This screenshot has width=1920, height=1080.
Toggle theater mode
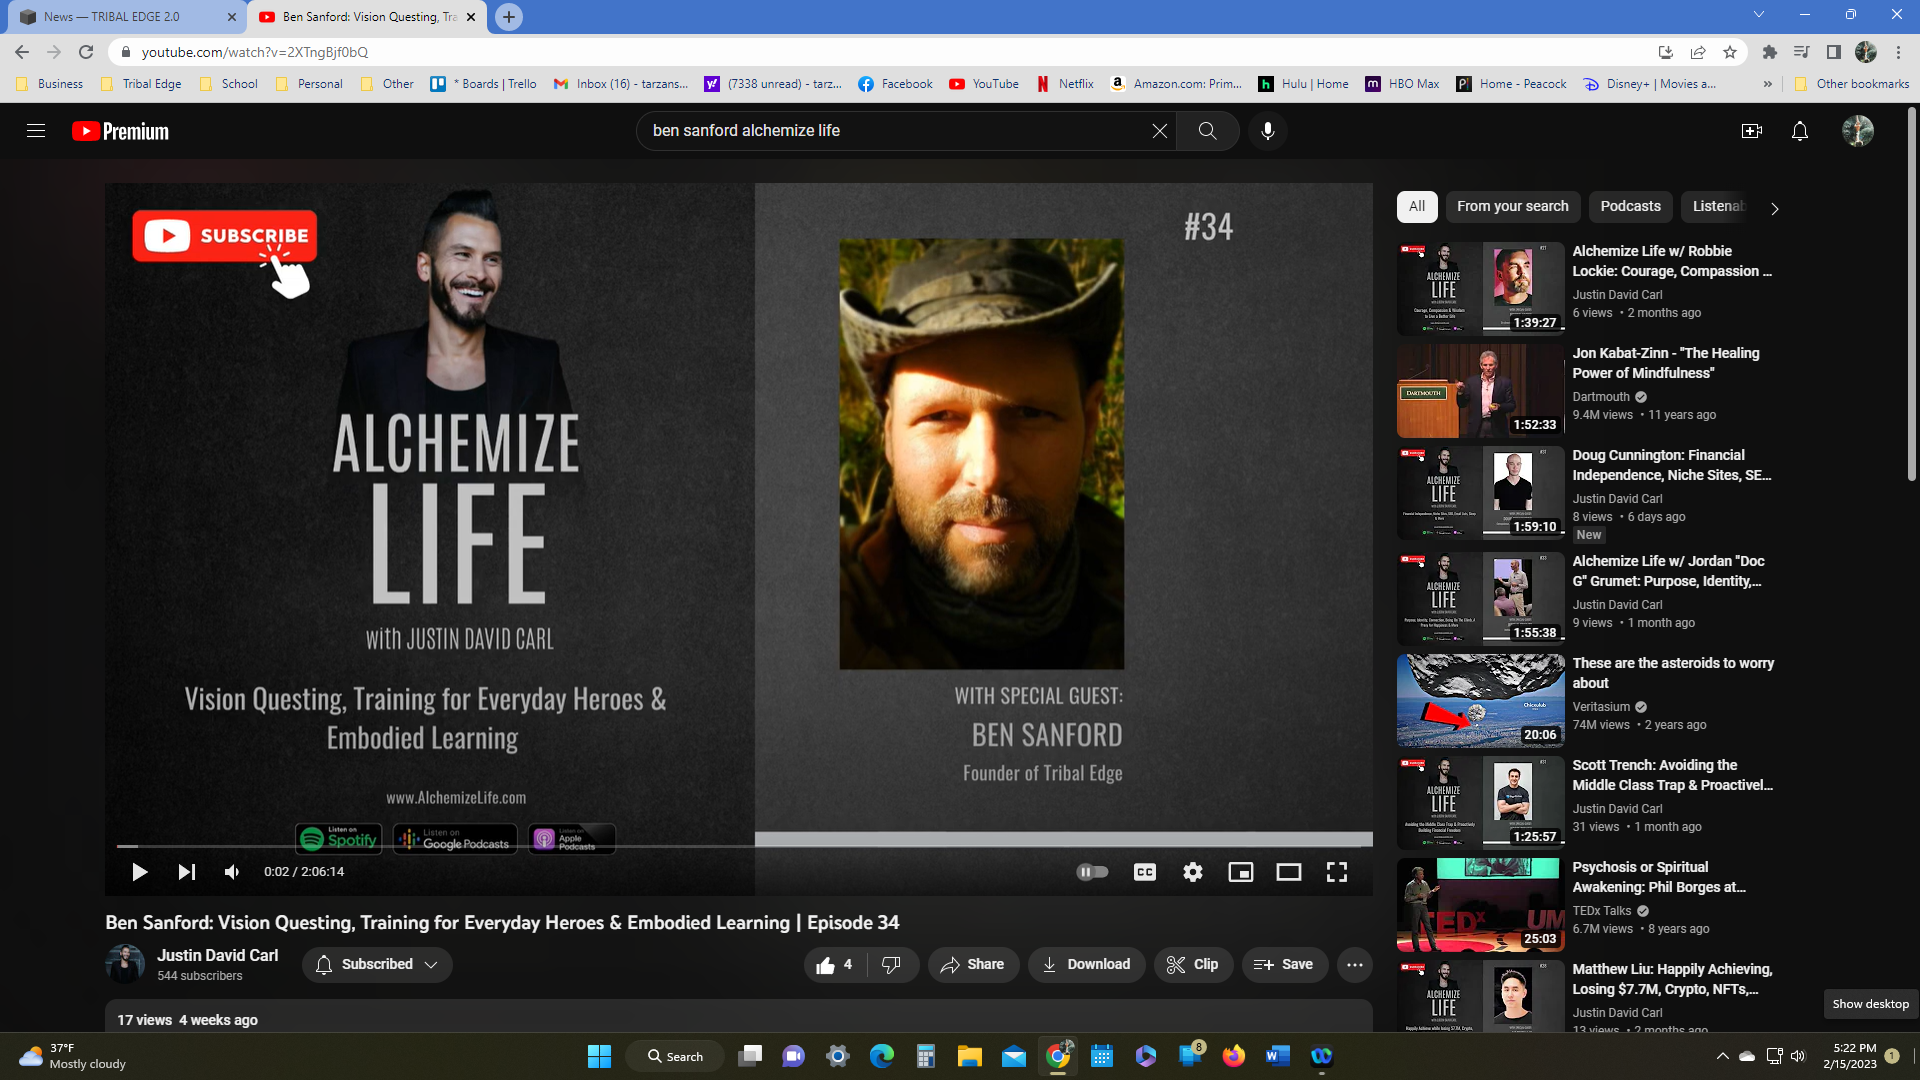coord(1288,872)
